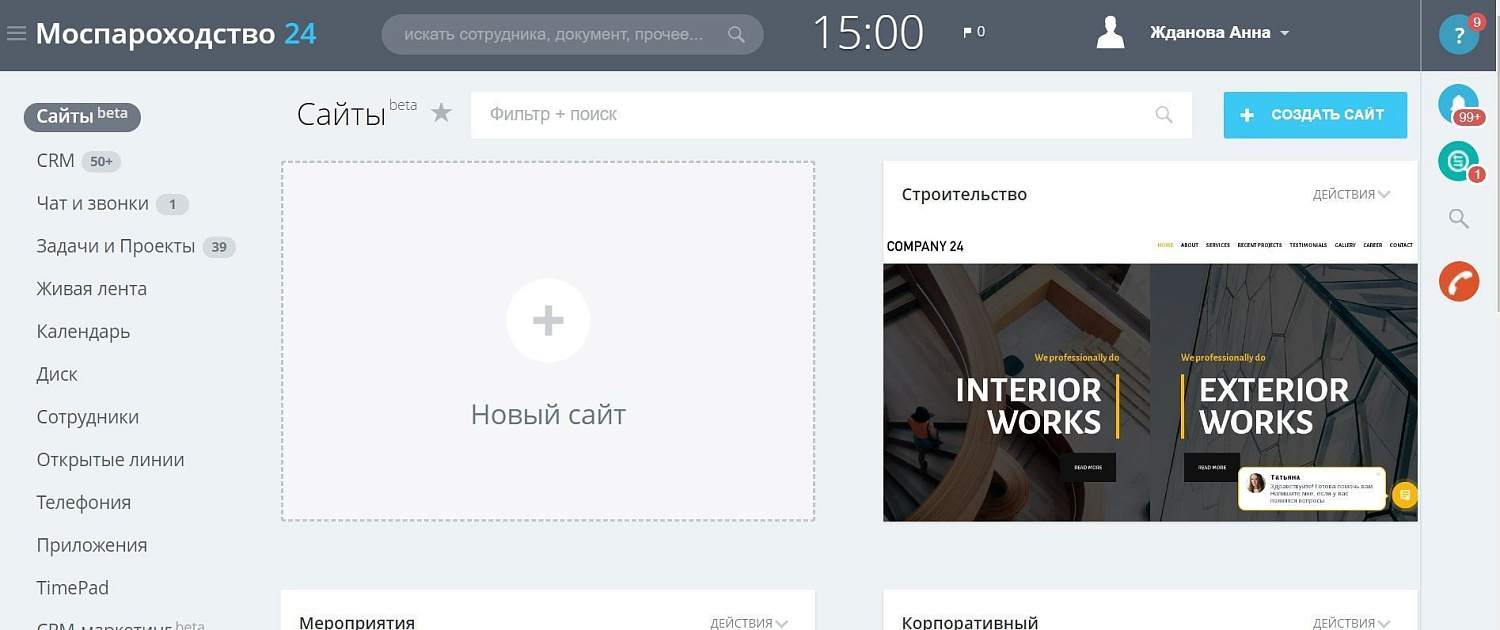Viewport: 1500px width, 630px height.
Task: Open the ДЕЙСТВИЯ dropdown on Мероприятия card
Action: 747,621
